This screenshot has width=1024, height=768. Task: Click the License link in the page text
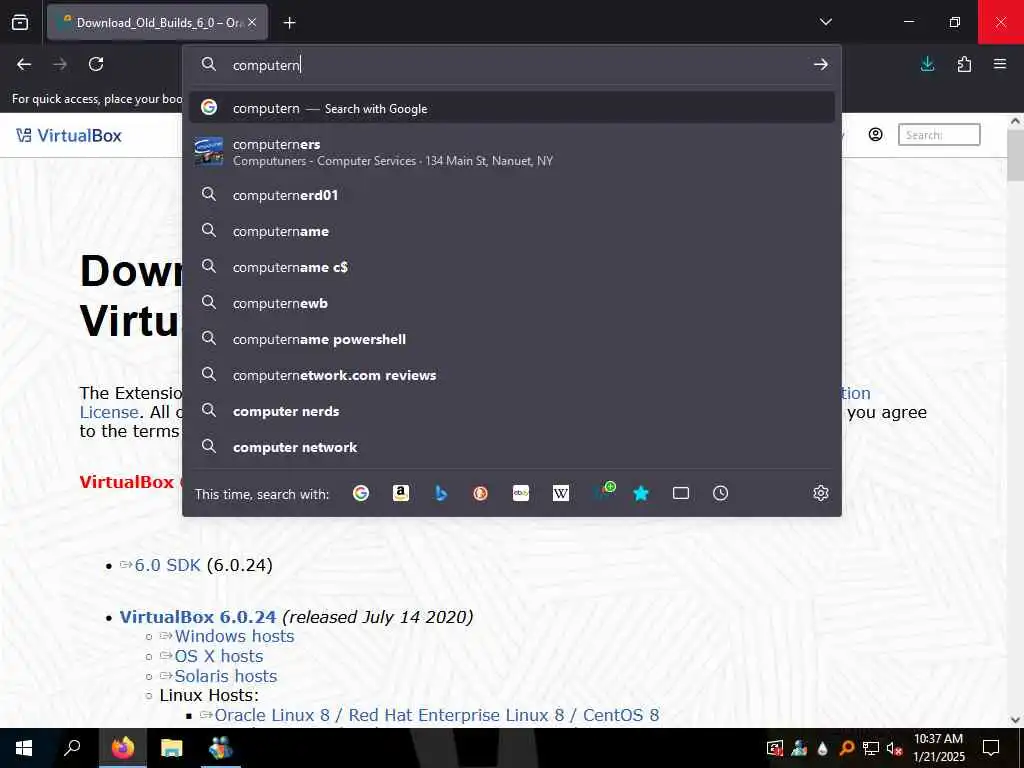tap(109, 412)
